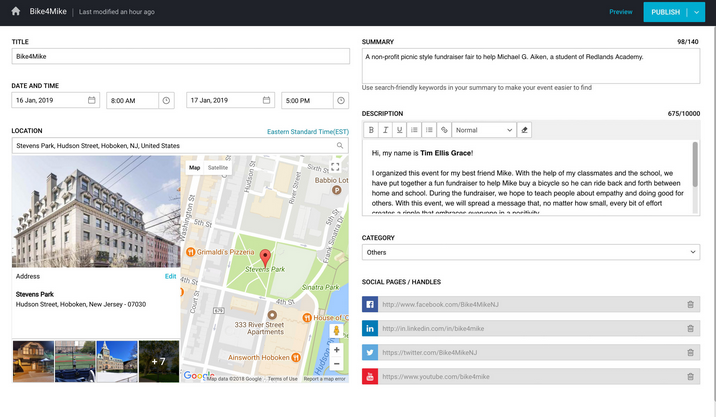Open the Category dropdown set to Others
This screenshot has height=417, width=716.
point(531,252)
